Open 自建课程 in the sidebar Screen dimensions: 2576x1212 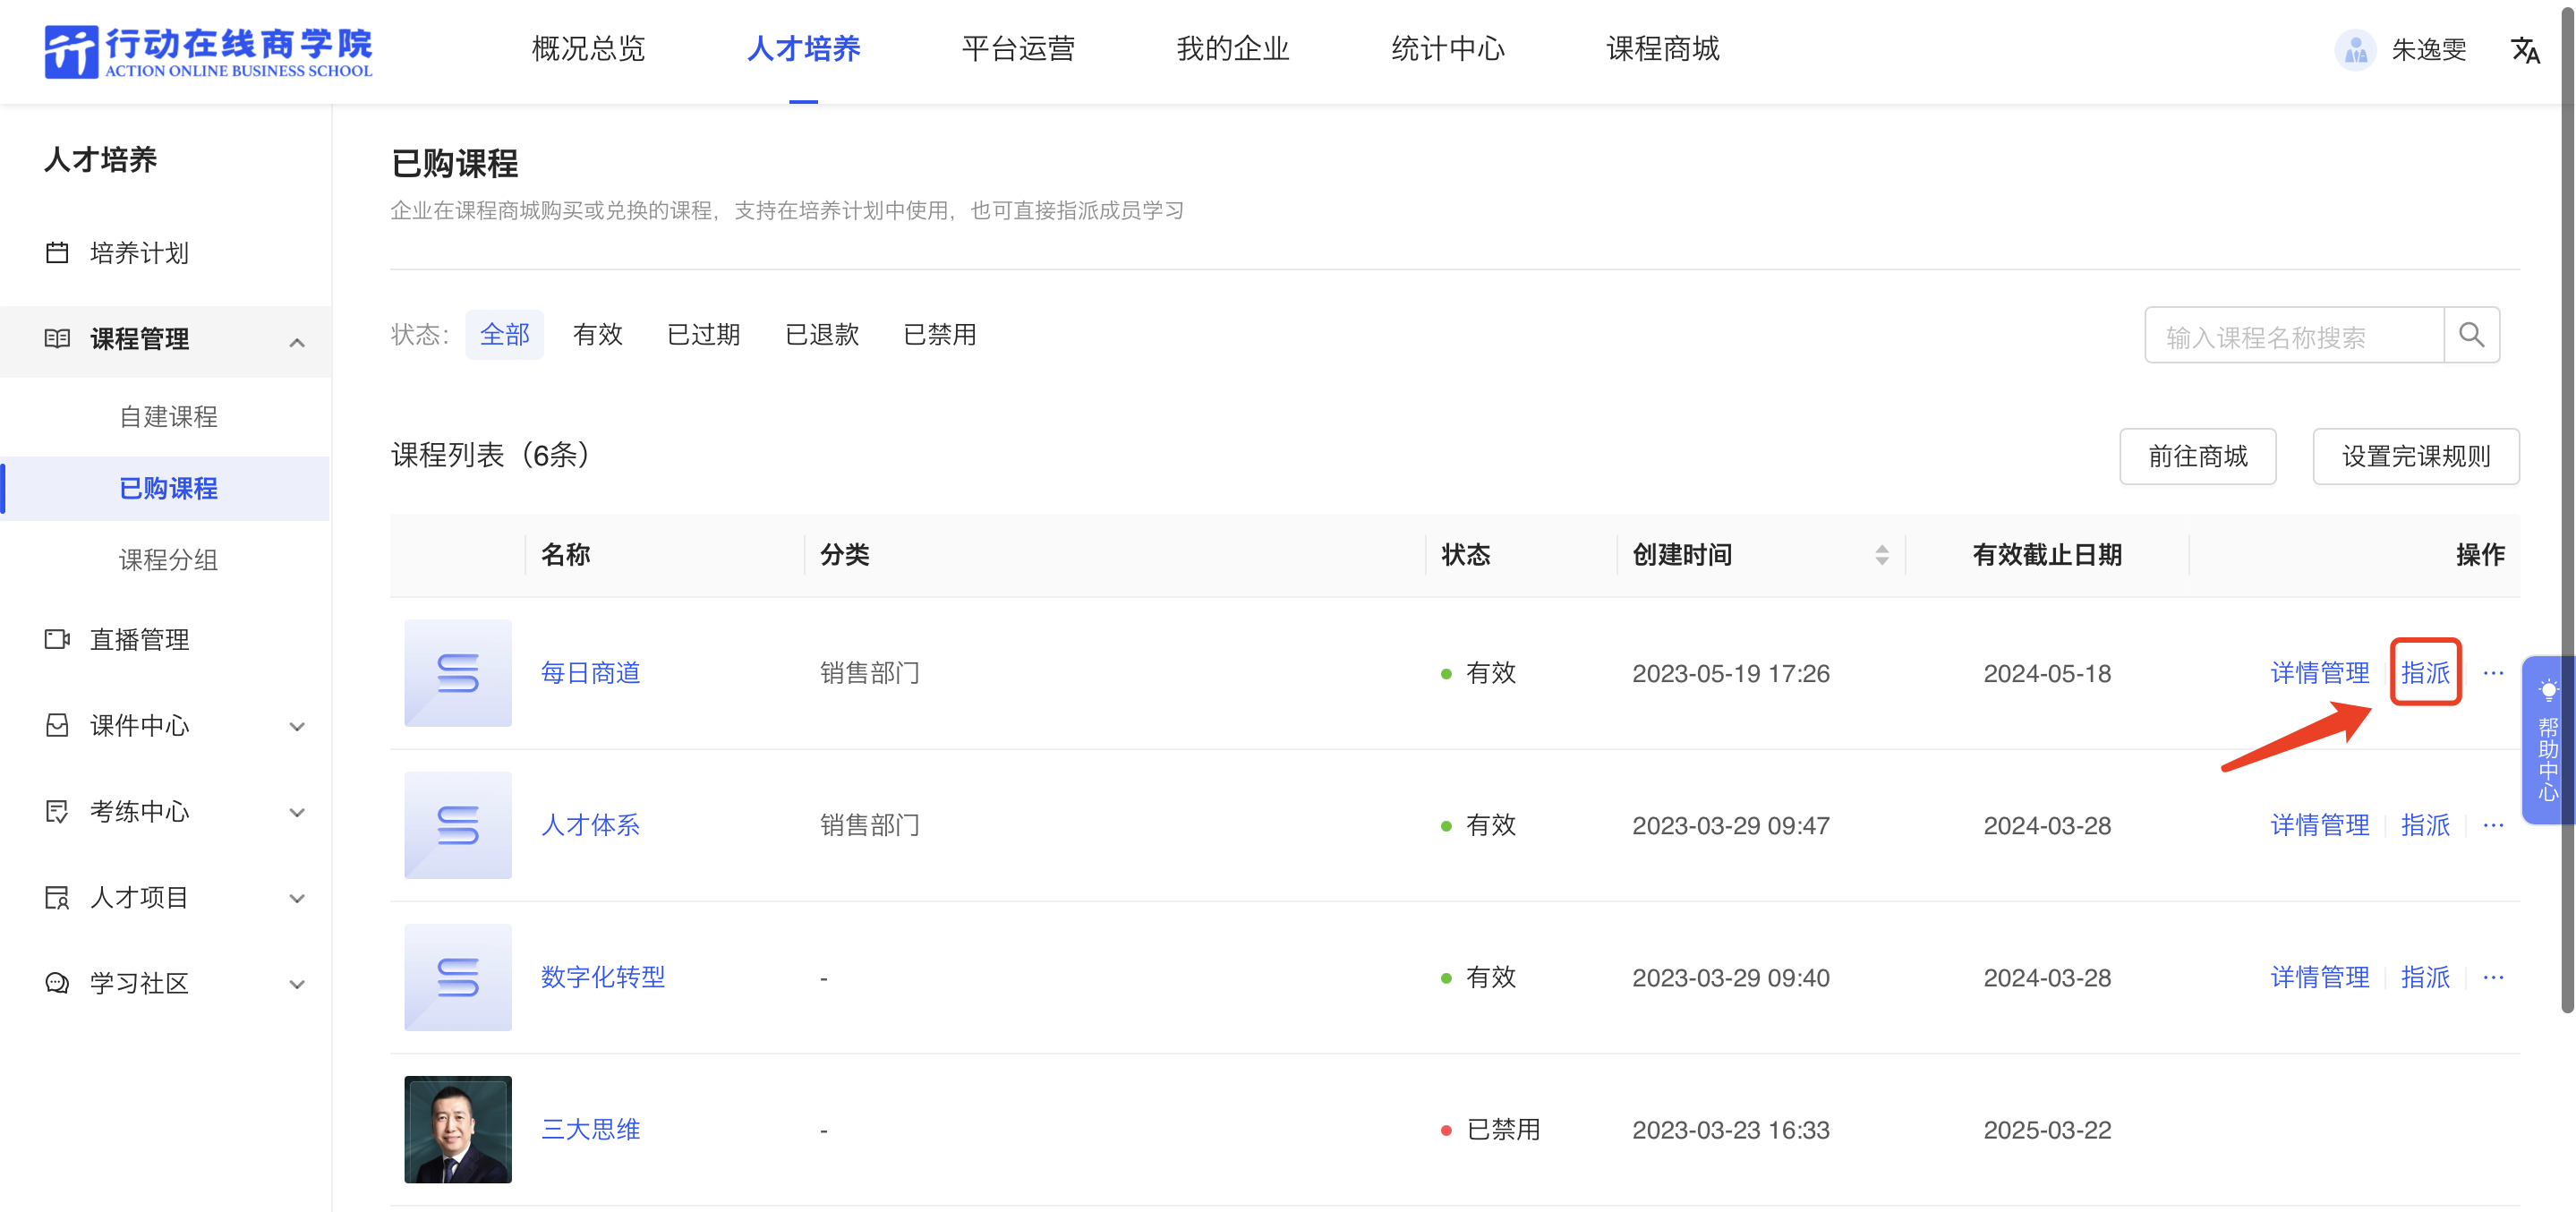point(168,416)
